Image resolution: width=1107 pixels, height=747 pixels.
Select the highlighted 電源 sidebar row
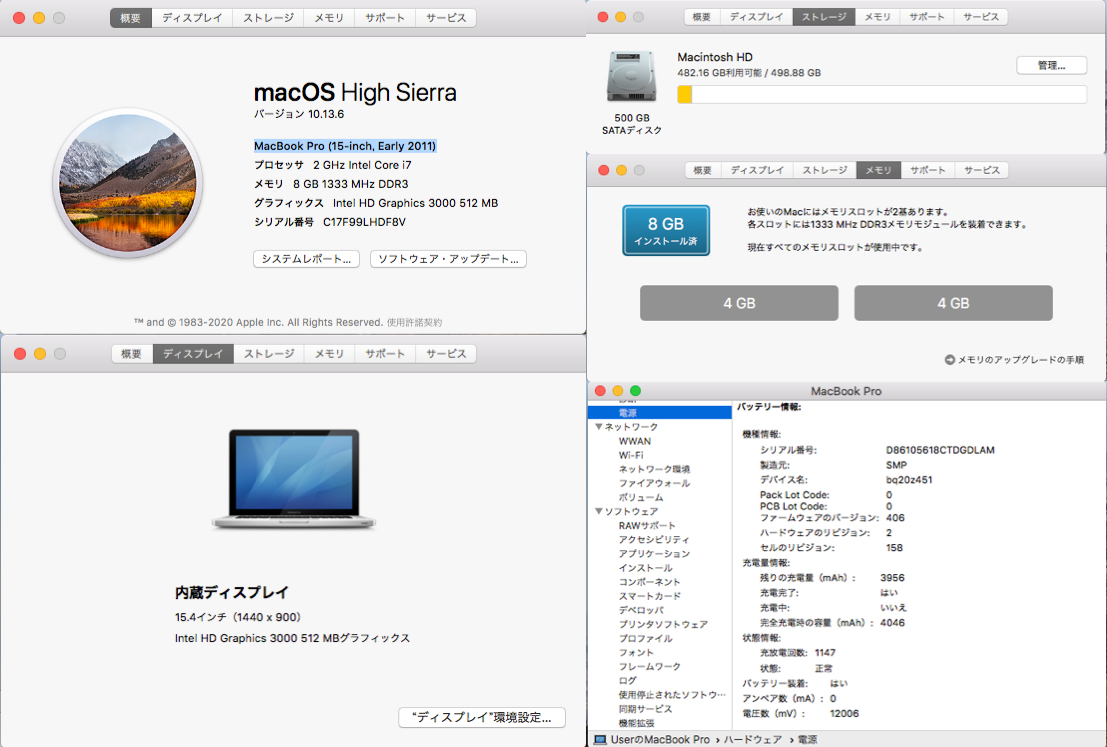(659, 412)
